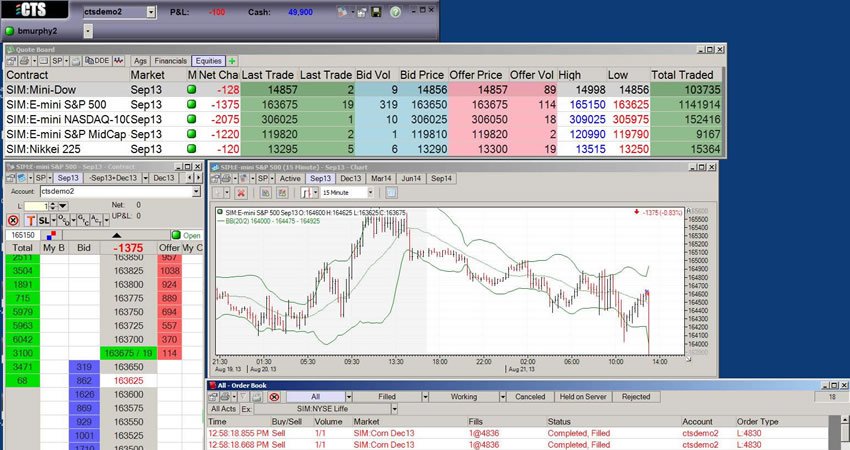This screenshot has width=850, height=450.
Task: Open the SIM:NYSE Liffe exchange dropdown
Action: tap(395, 409)
